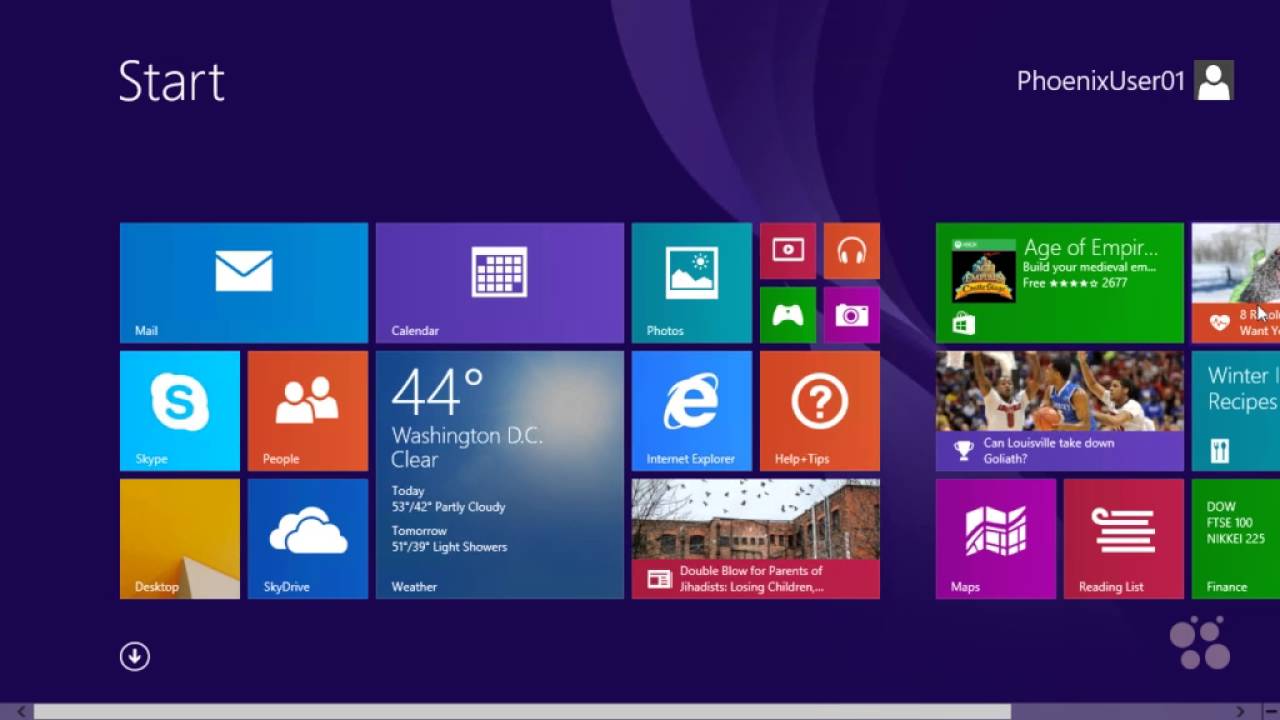Open the Reading List tile
1280x720 pixels.
1124,539
